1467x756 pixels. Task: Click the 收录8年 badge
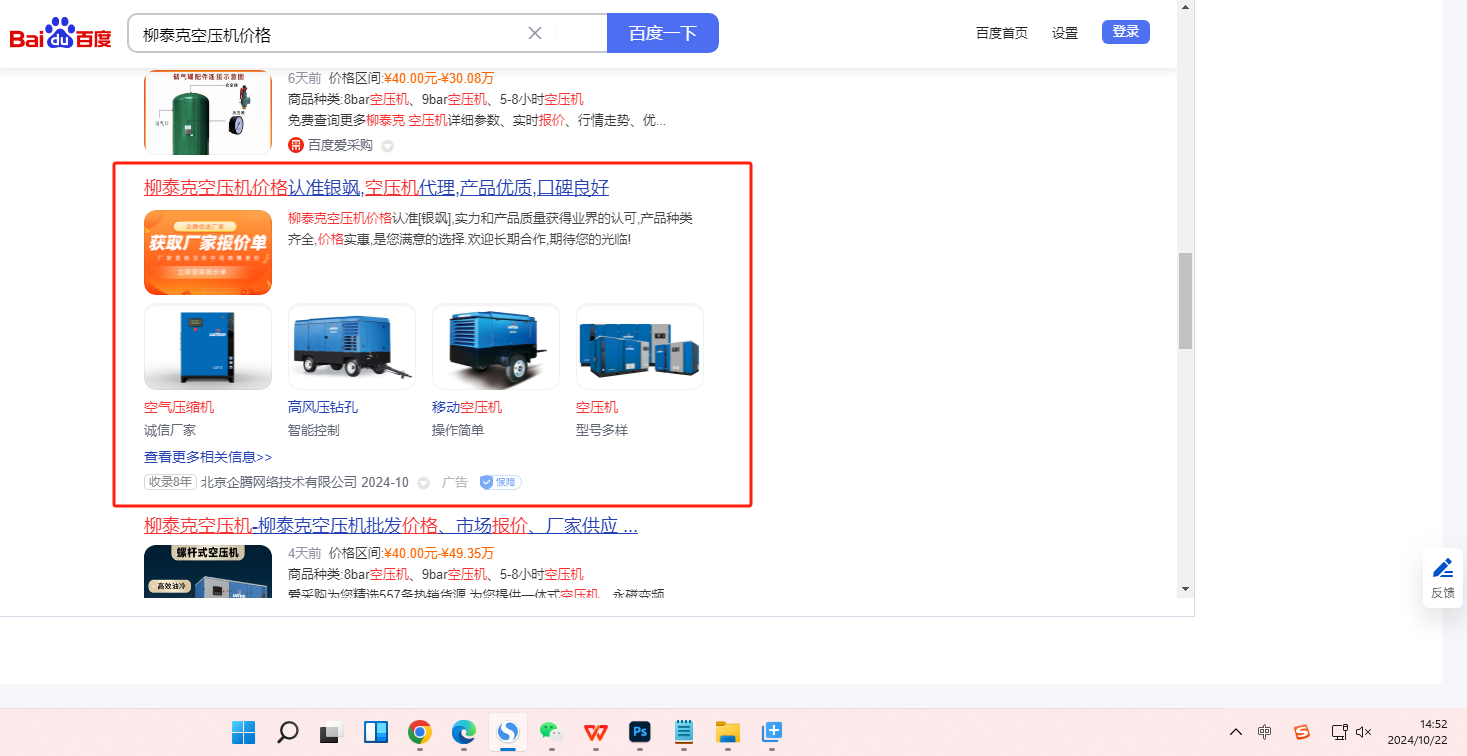(170, 482)
